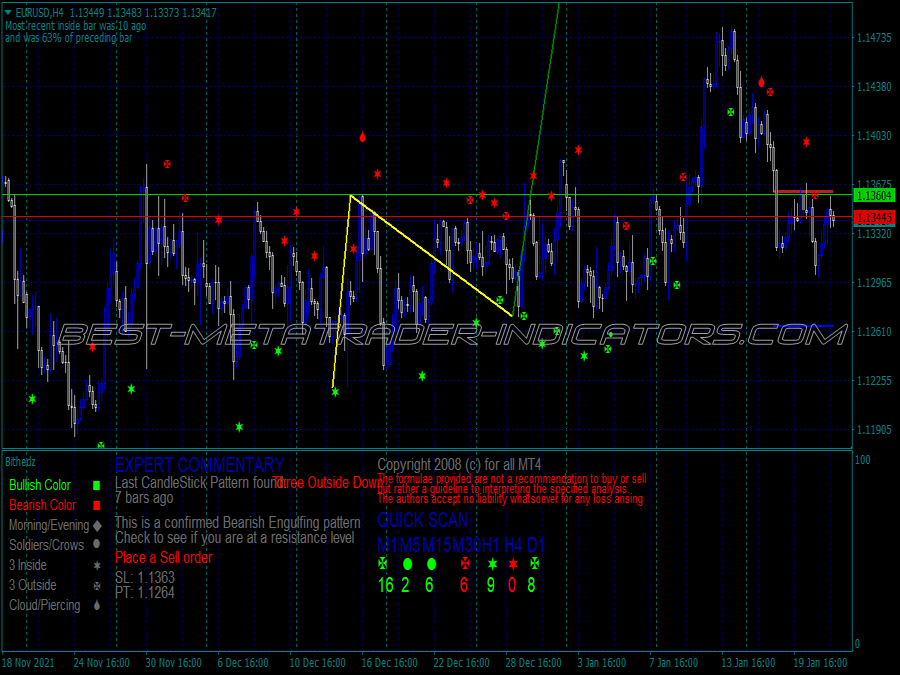Click the 'Three Outside Down' pattern name
Screen dimensions: 900x675
click(327, 483)
